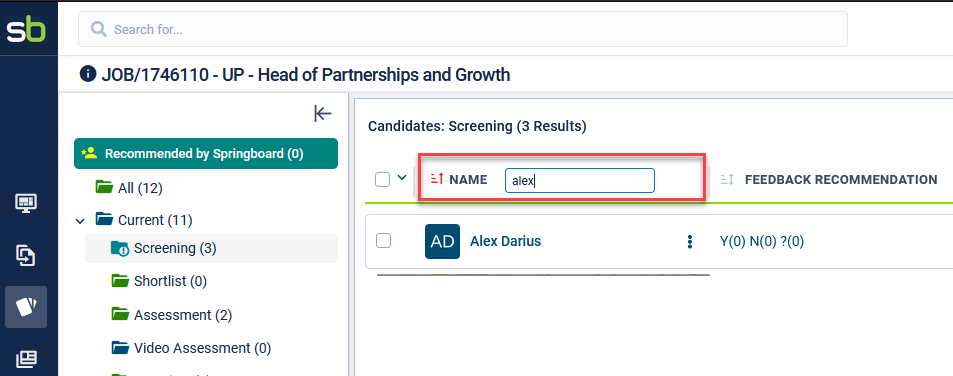This screenshot has width=953, height=376.
Task: Sort by Name using the red sort icon
Action: [x=437, y=179]
